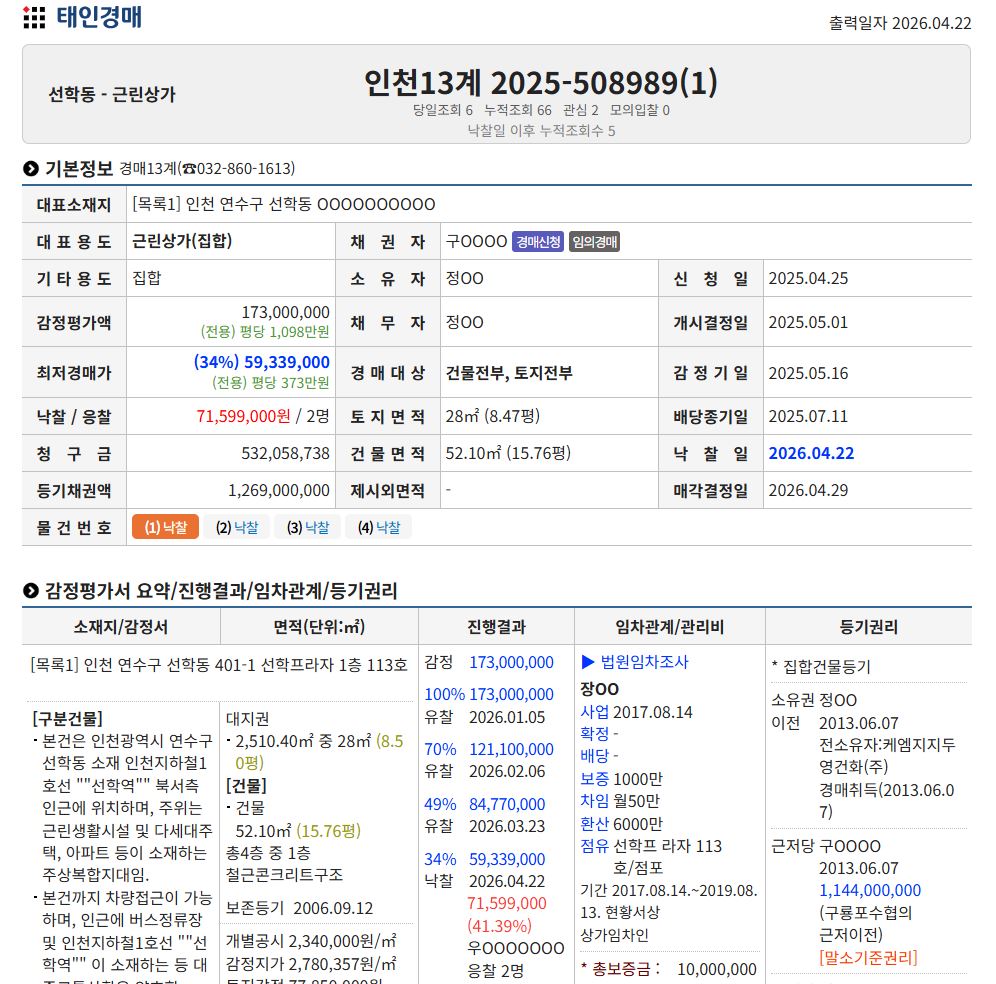Select property number (1) 낙찰 tab
Viewport: 996px width, 984px height.
[x=165, y=527]
